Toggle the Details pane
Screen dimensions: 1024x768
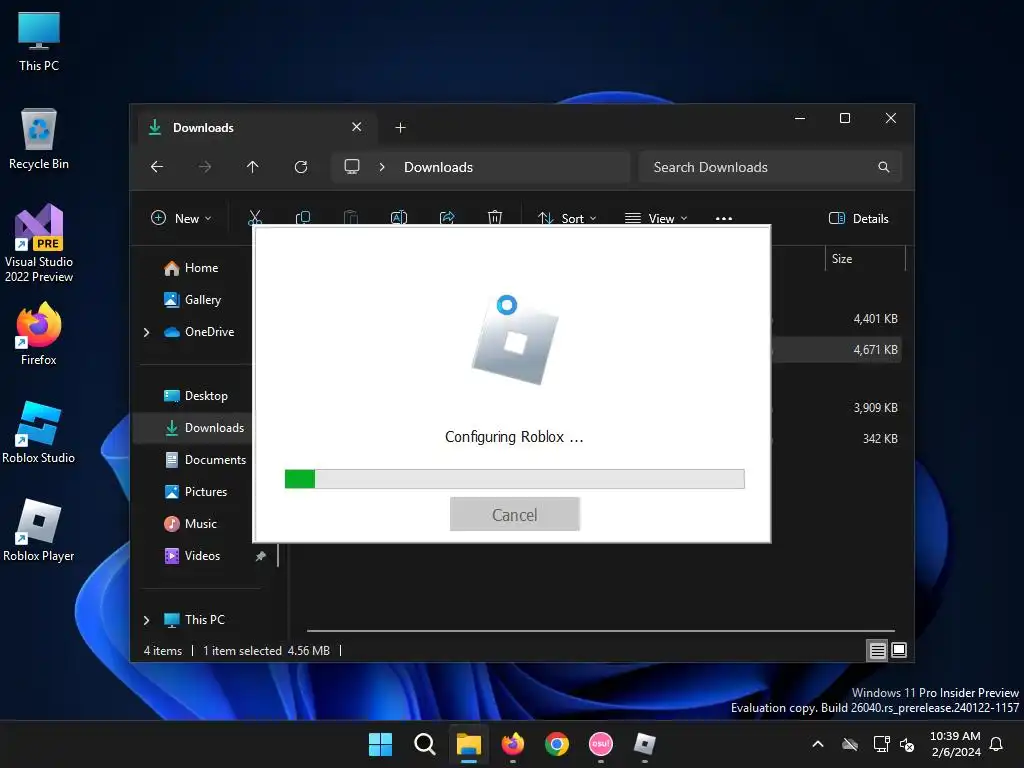pos(859,219)
